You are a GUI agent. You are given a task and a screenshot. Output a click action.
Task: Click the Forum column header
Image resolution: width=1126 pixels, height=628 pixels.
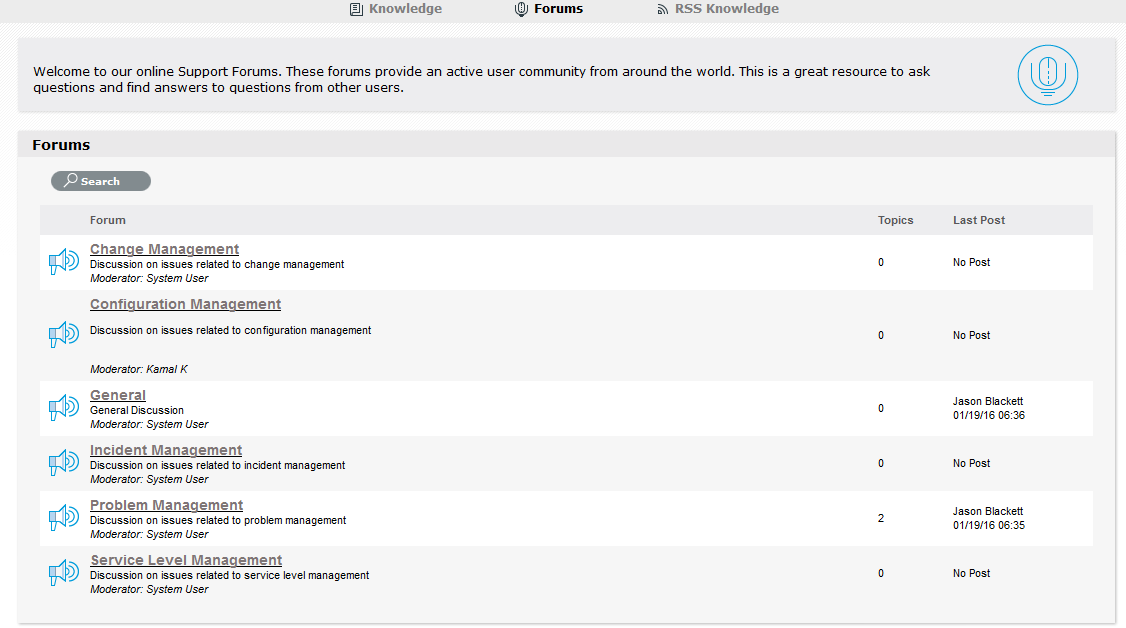point(108,220)
